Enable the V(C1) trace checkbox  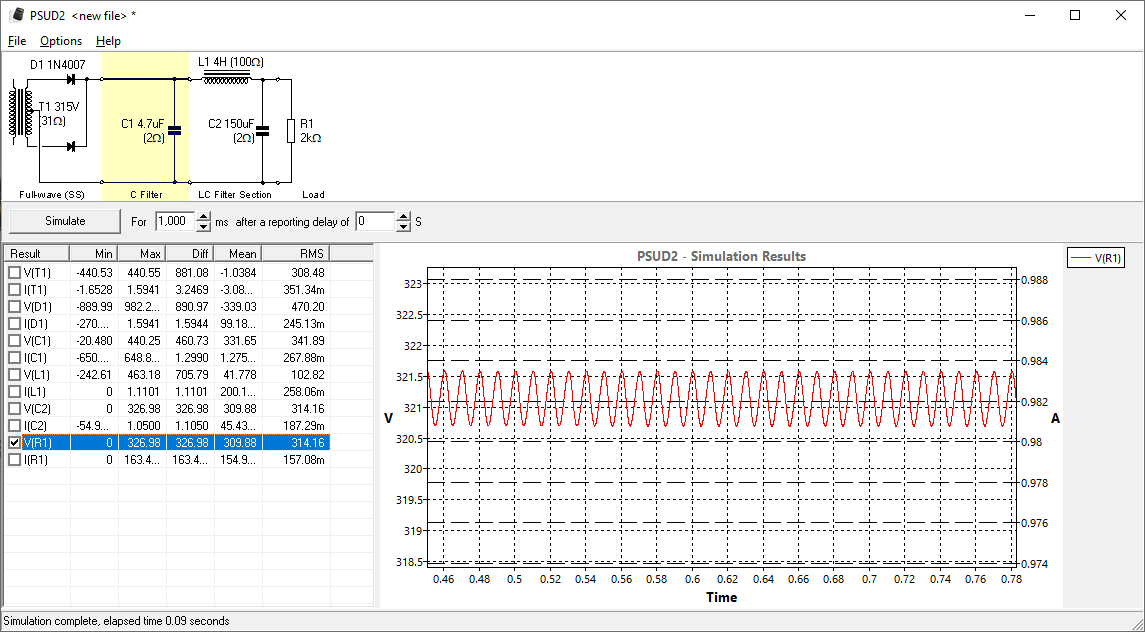coord(14,340)
